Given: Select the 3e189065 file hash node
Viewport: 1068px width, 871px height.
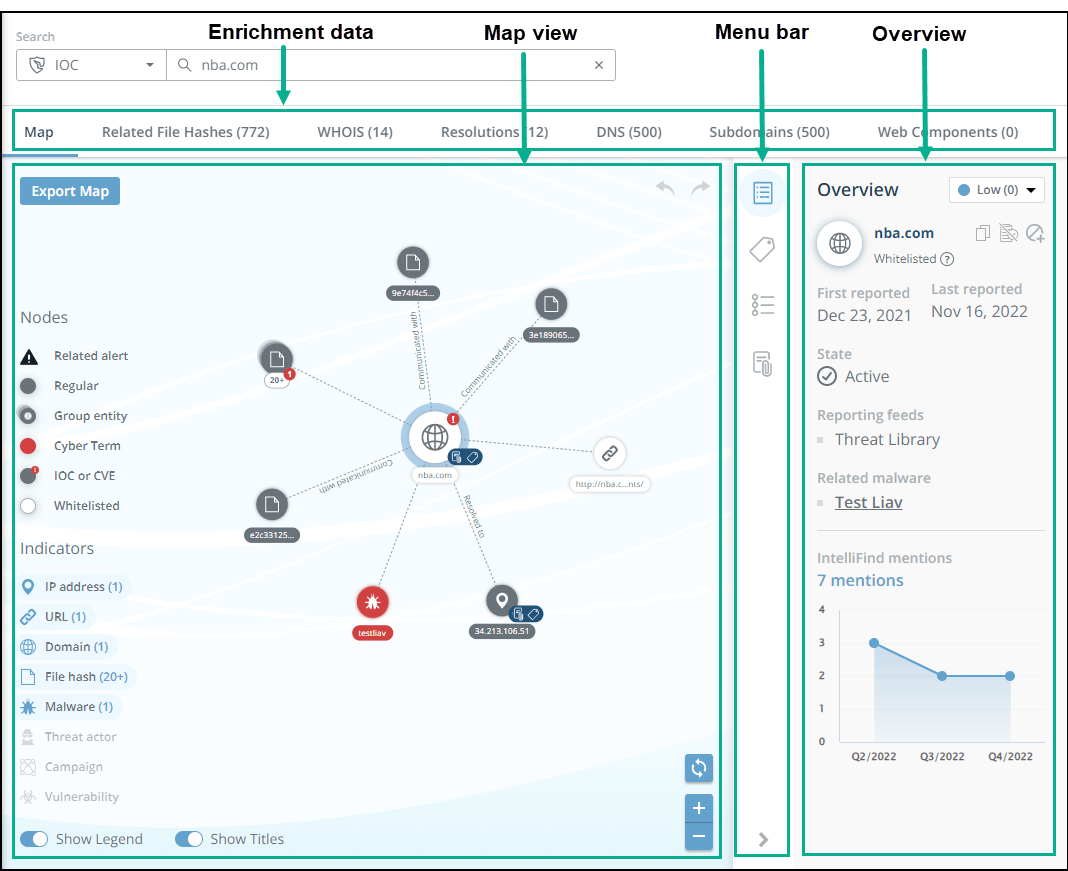Looking at the screenshot, I should click(551, 304).
